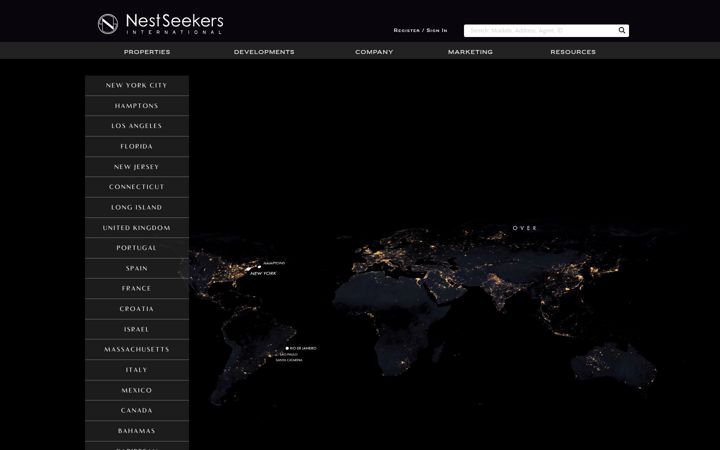The height and width of the screenshot is (450, 720).
Task: Pick France in the region list
Action: pos(137,288)
